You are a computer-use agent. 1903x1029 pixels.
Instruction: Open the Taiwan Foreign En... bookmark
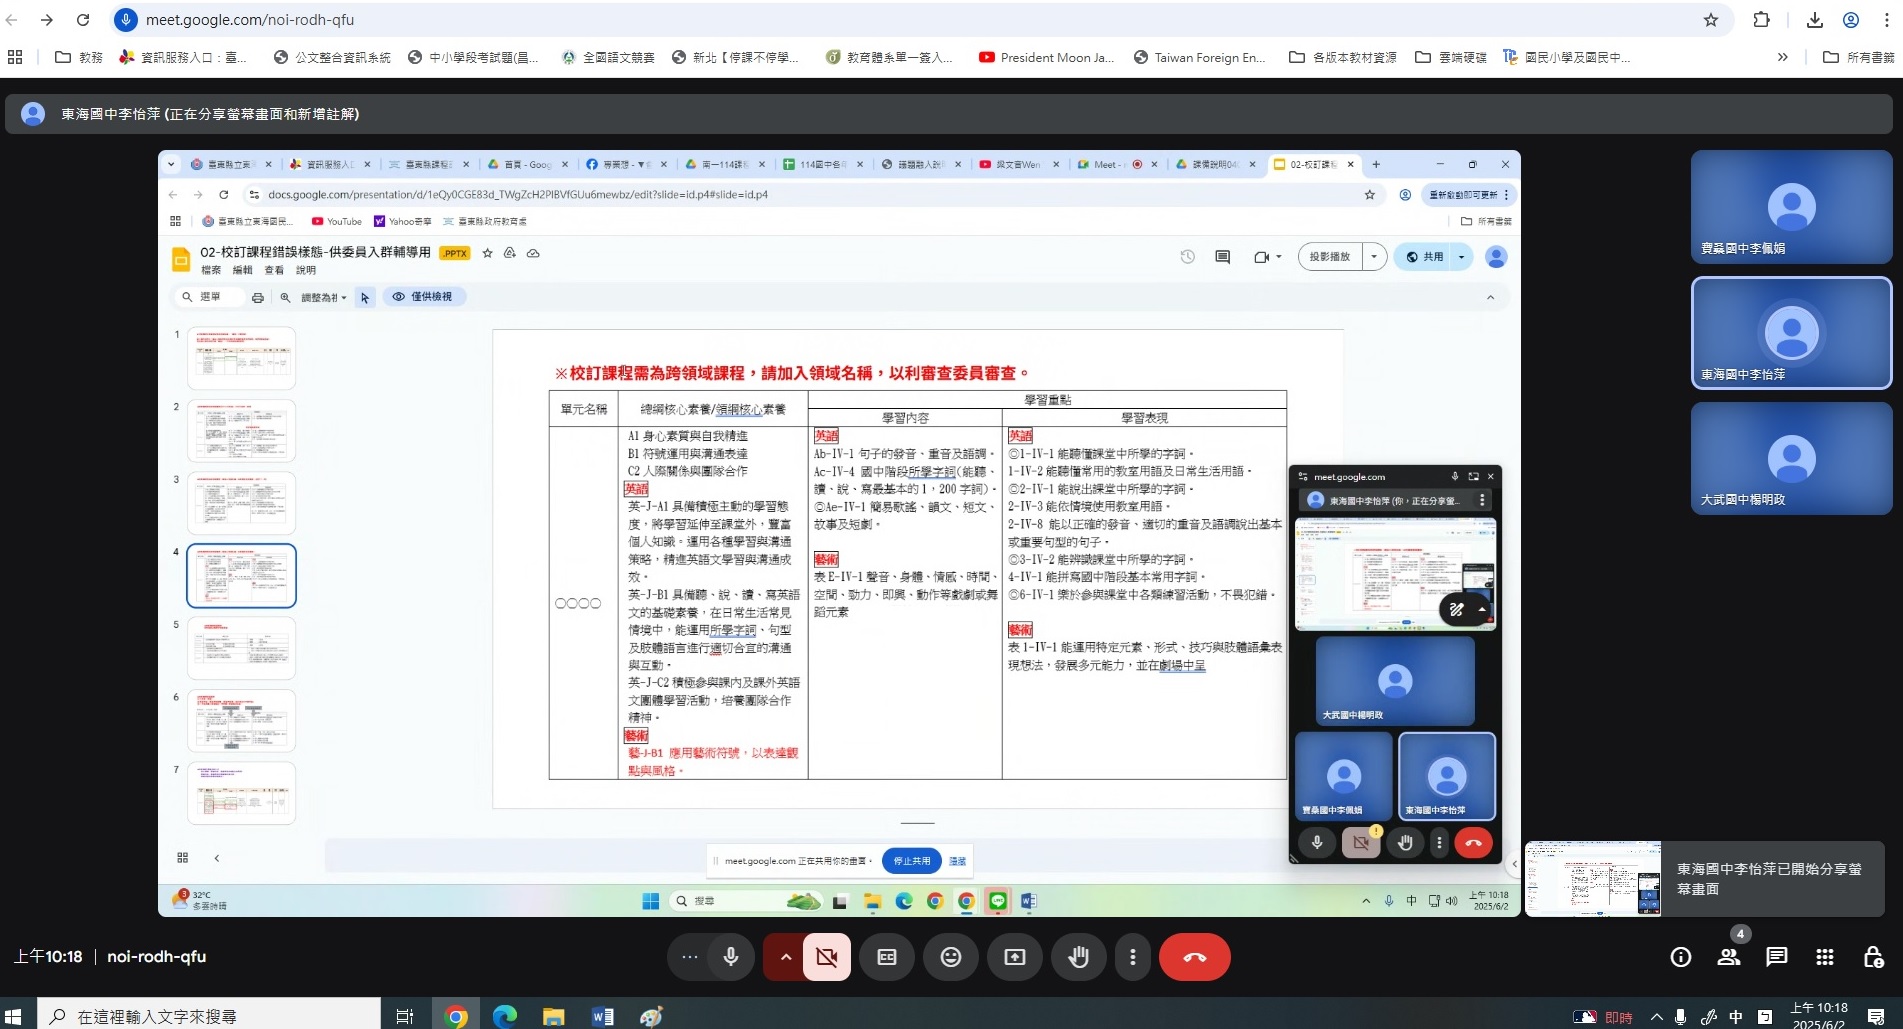pyautogui.click(x=1199, y=57)
